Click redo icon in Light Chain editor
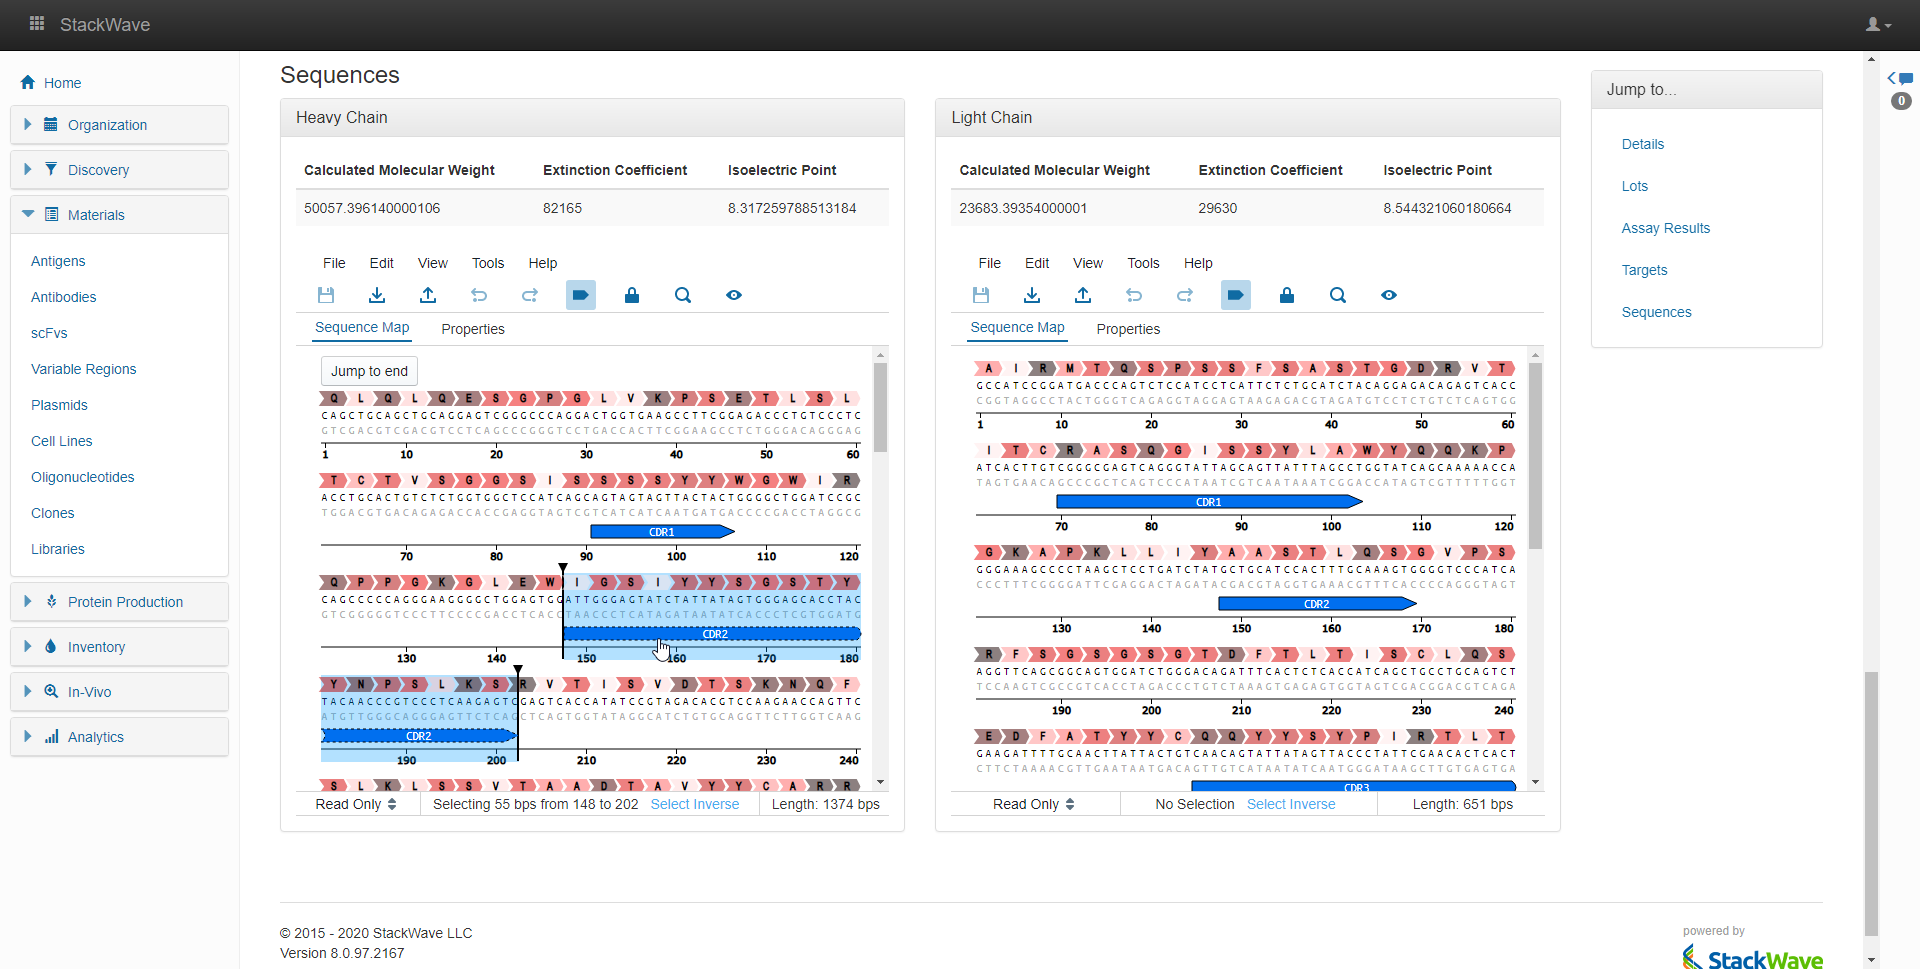Screen dimensions: 1920x969 [1185, 295]
